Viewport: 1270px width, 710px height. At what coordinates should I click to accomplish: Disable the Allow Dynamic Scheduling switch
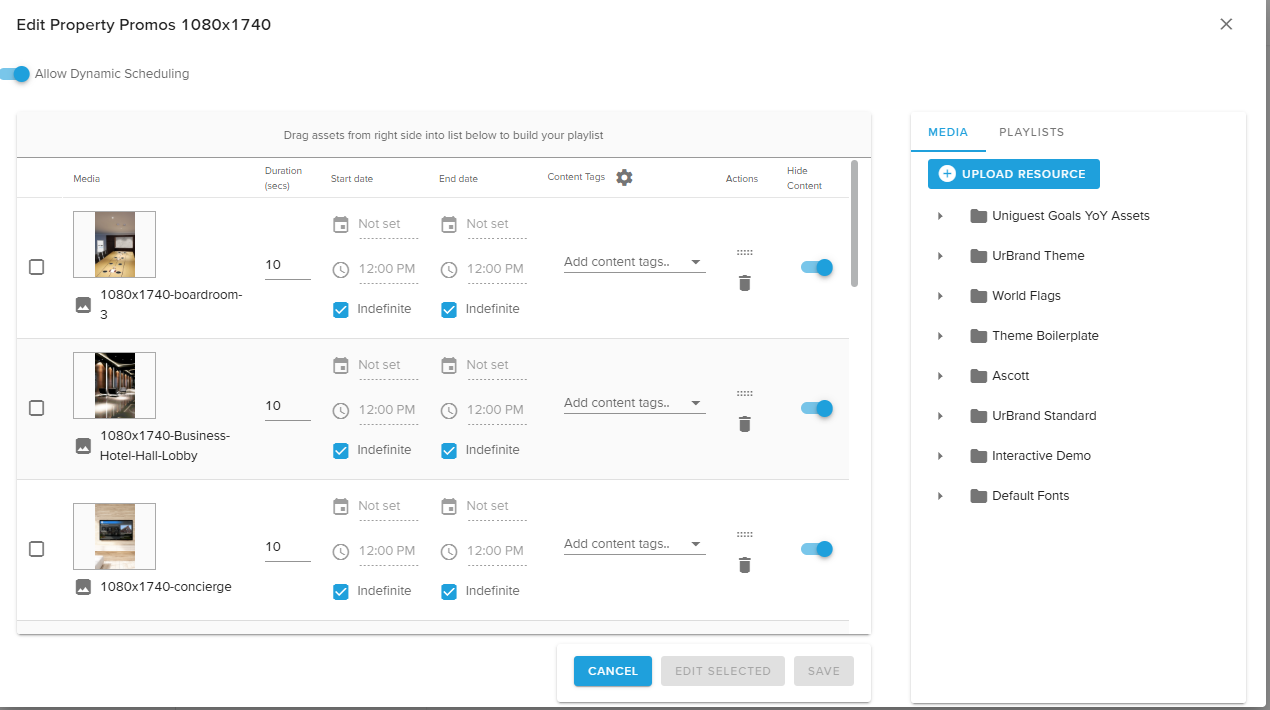[16, 74]
